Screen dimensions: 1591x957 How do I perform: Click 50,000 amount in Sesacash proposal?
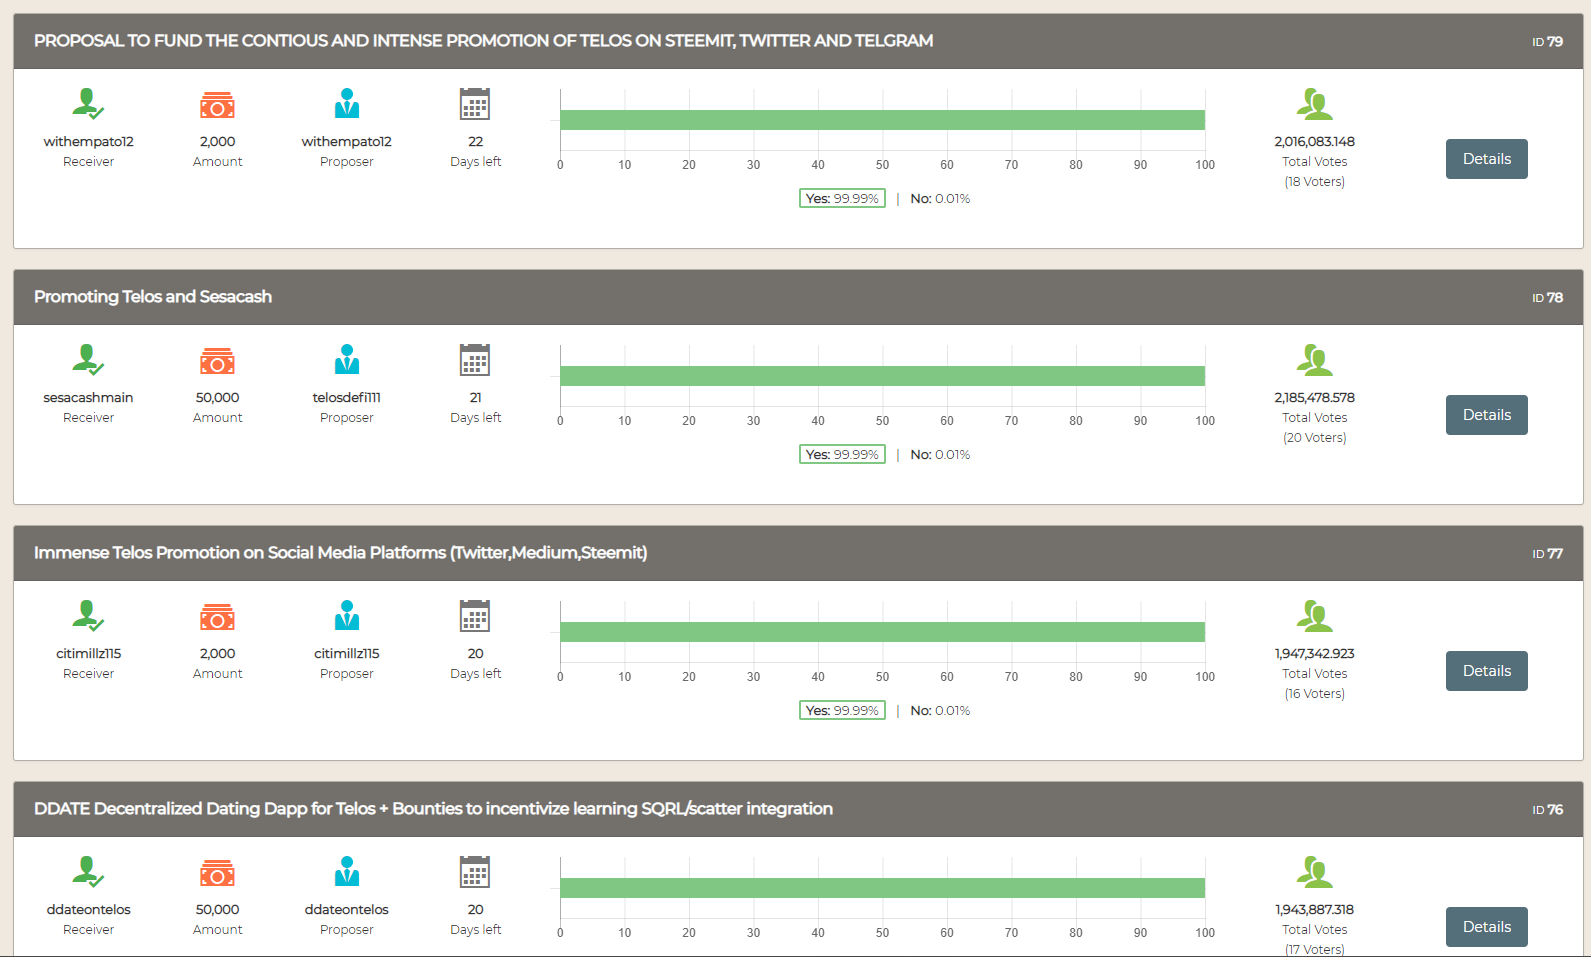pos(217,398)
